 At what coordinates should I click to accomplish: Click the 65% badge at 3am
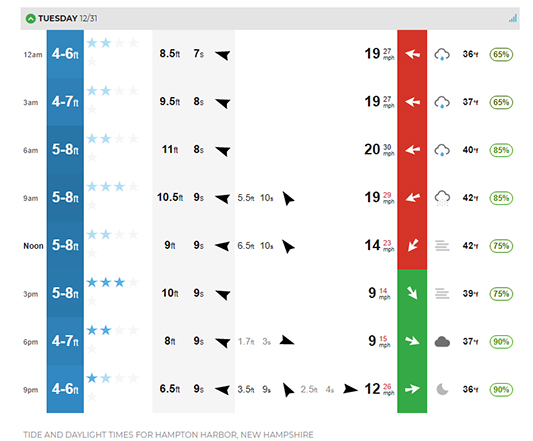pyautogui.click(x=501, y=102)
